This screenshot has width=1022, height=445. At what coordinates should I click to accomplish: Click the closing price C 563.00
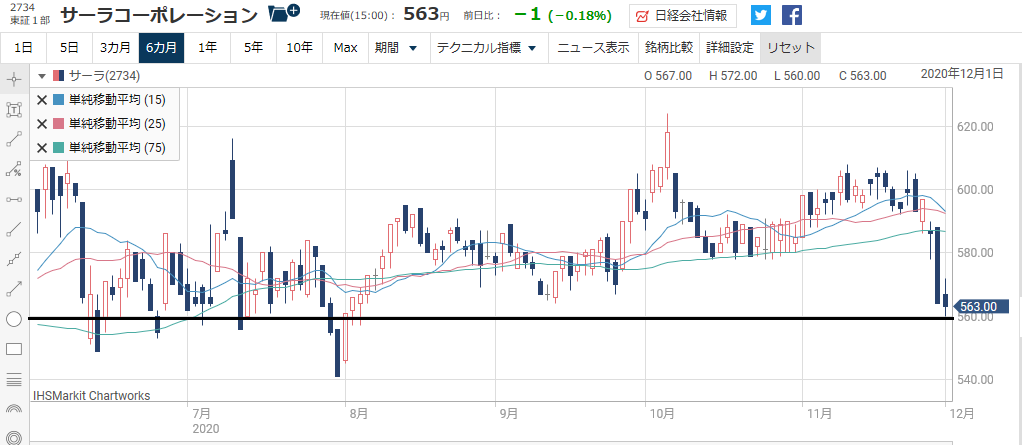[862, 76]
